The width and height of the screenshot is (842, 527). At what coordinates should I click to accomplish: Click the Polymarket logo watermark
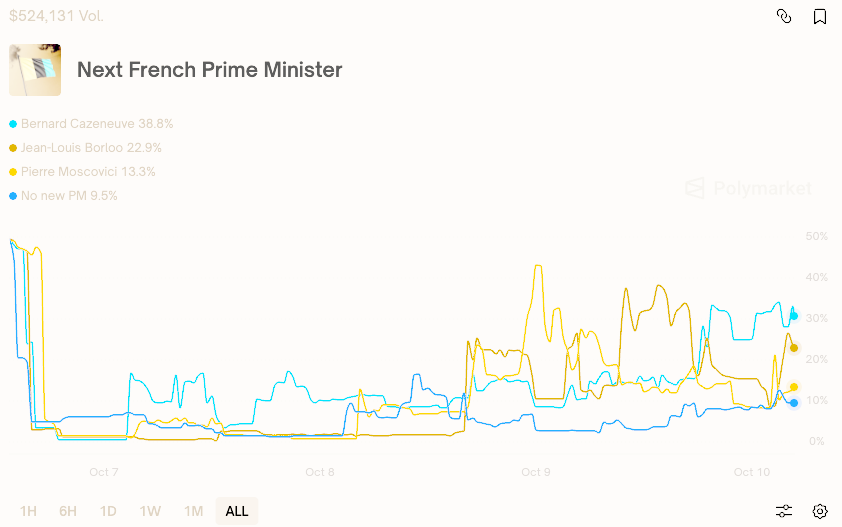click(748, 188)
